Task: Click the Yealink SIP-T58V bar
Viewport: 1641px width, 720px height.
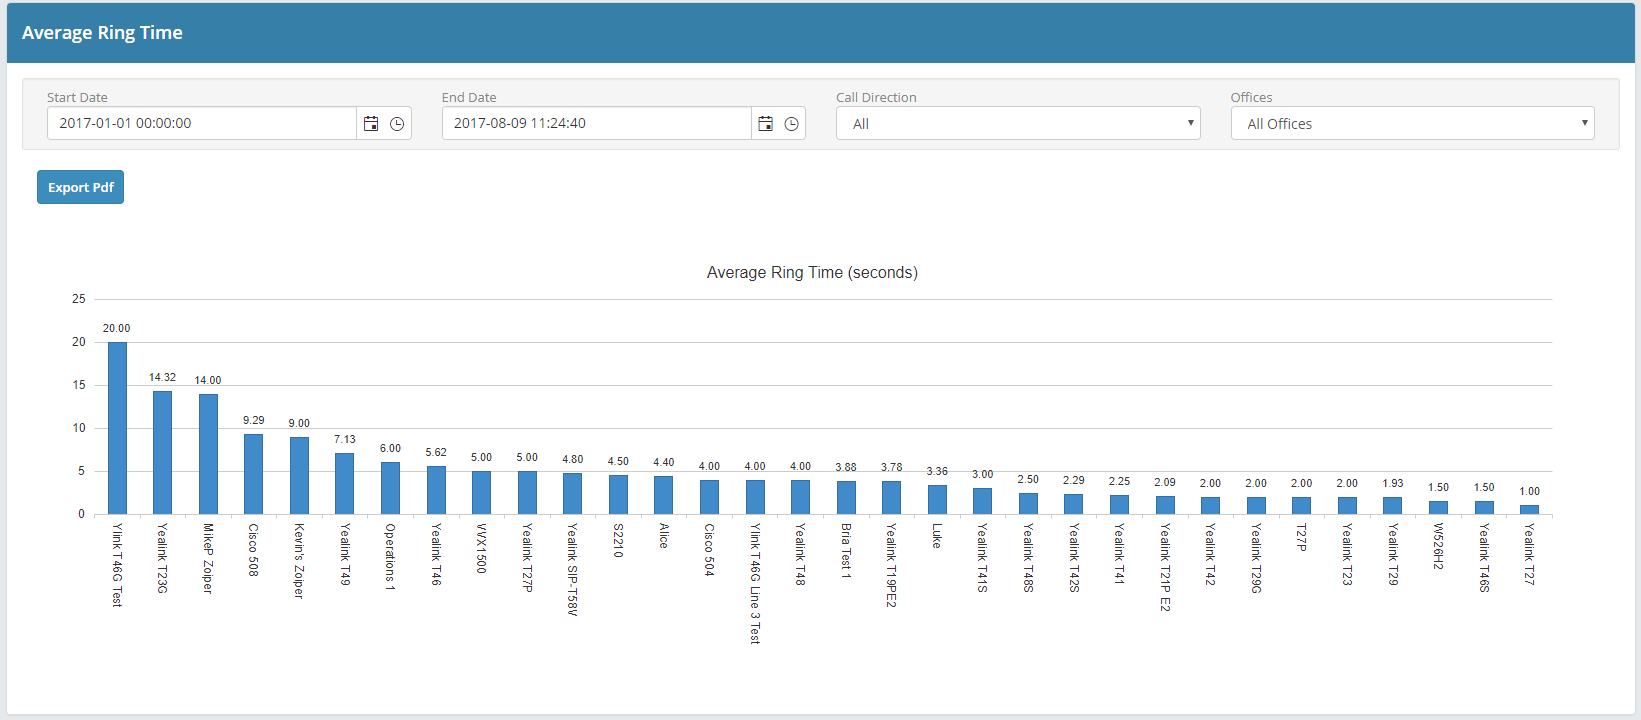Action: [572, 494]
